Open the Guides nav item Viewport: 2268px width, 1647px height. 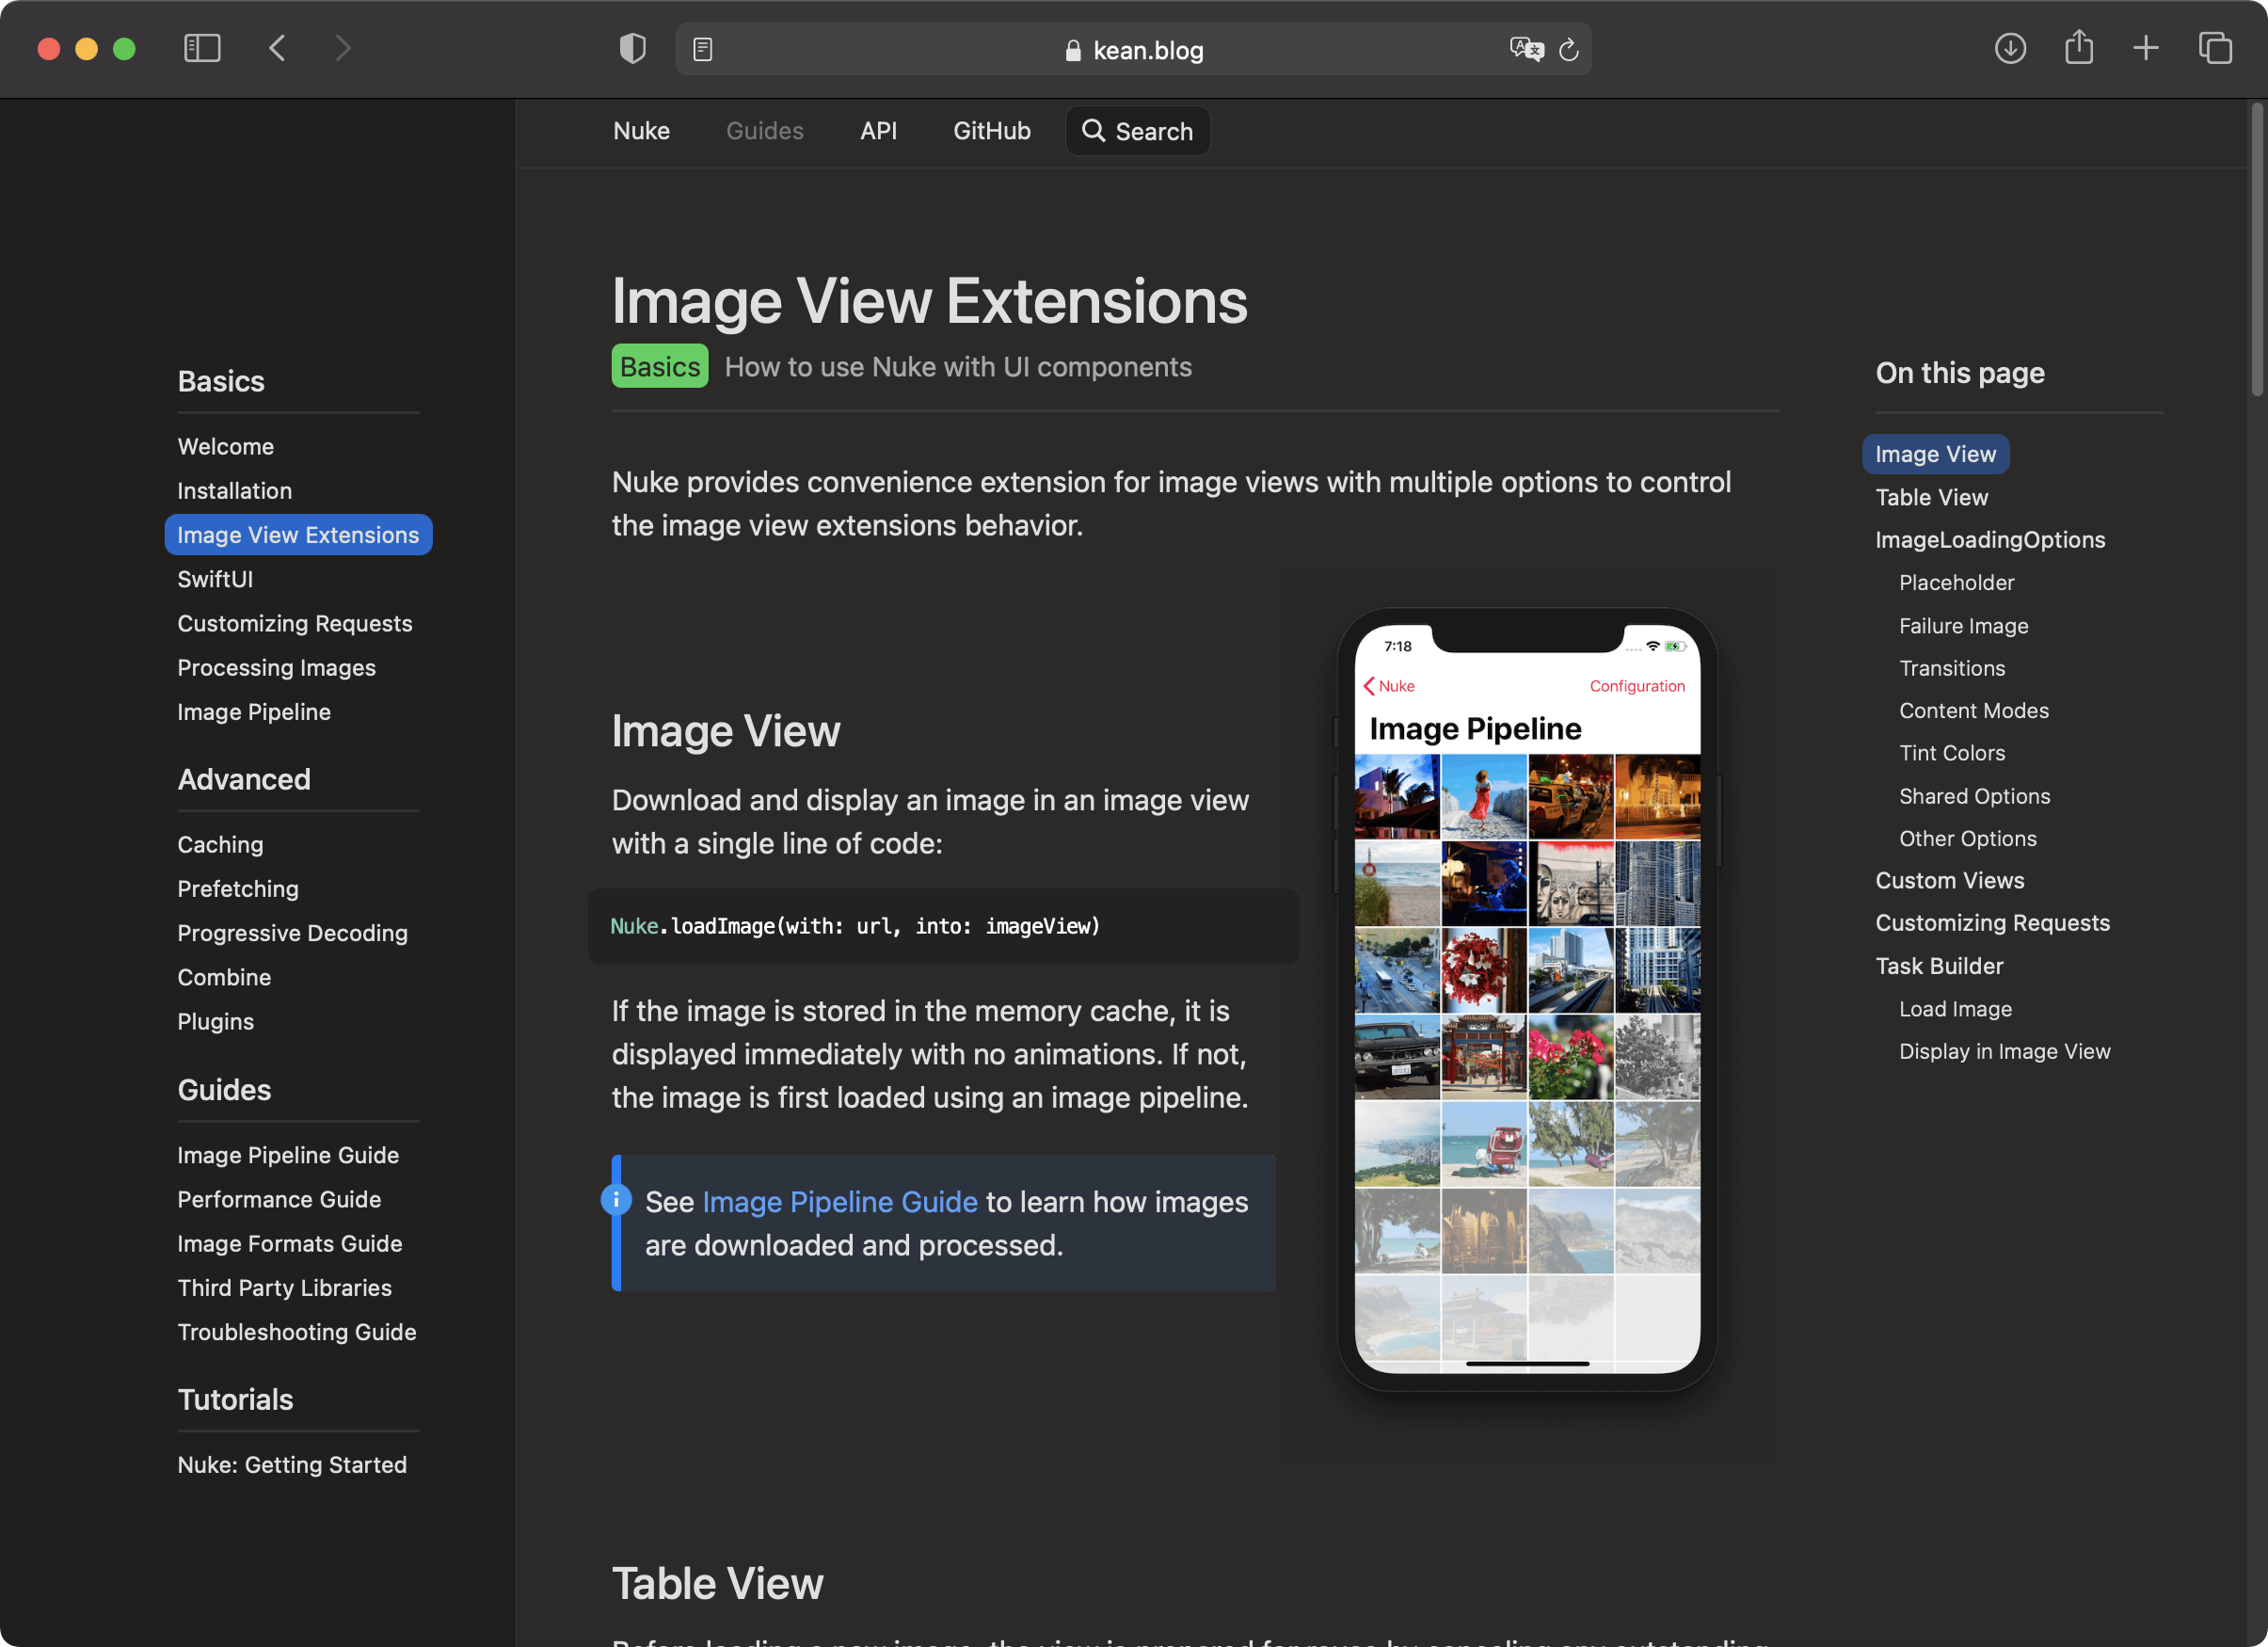click(x=765, y=131)
